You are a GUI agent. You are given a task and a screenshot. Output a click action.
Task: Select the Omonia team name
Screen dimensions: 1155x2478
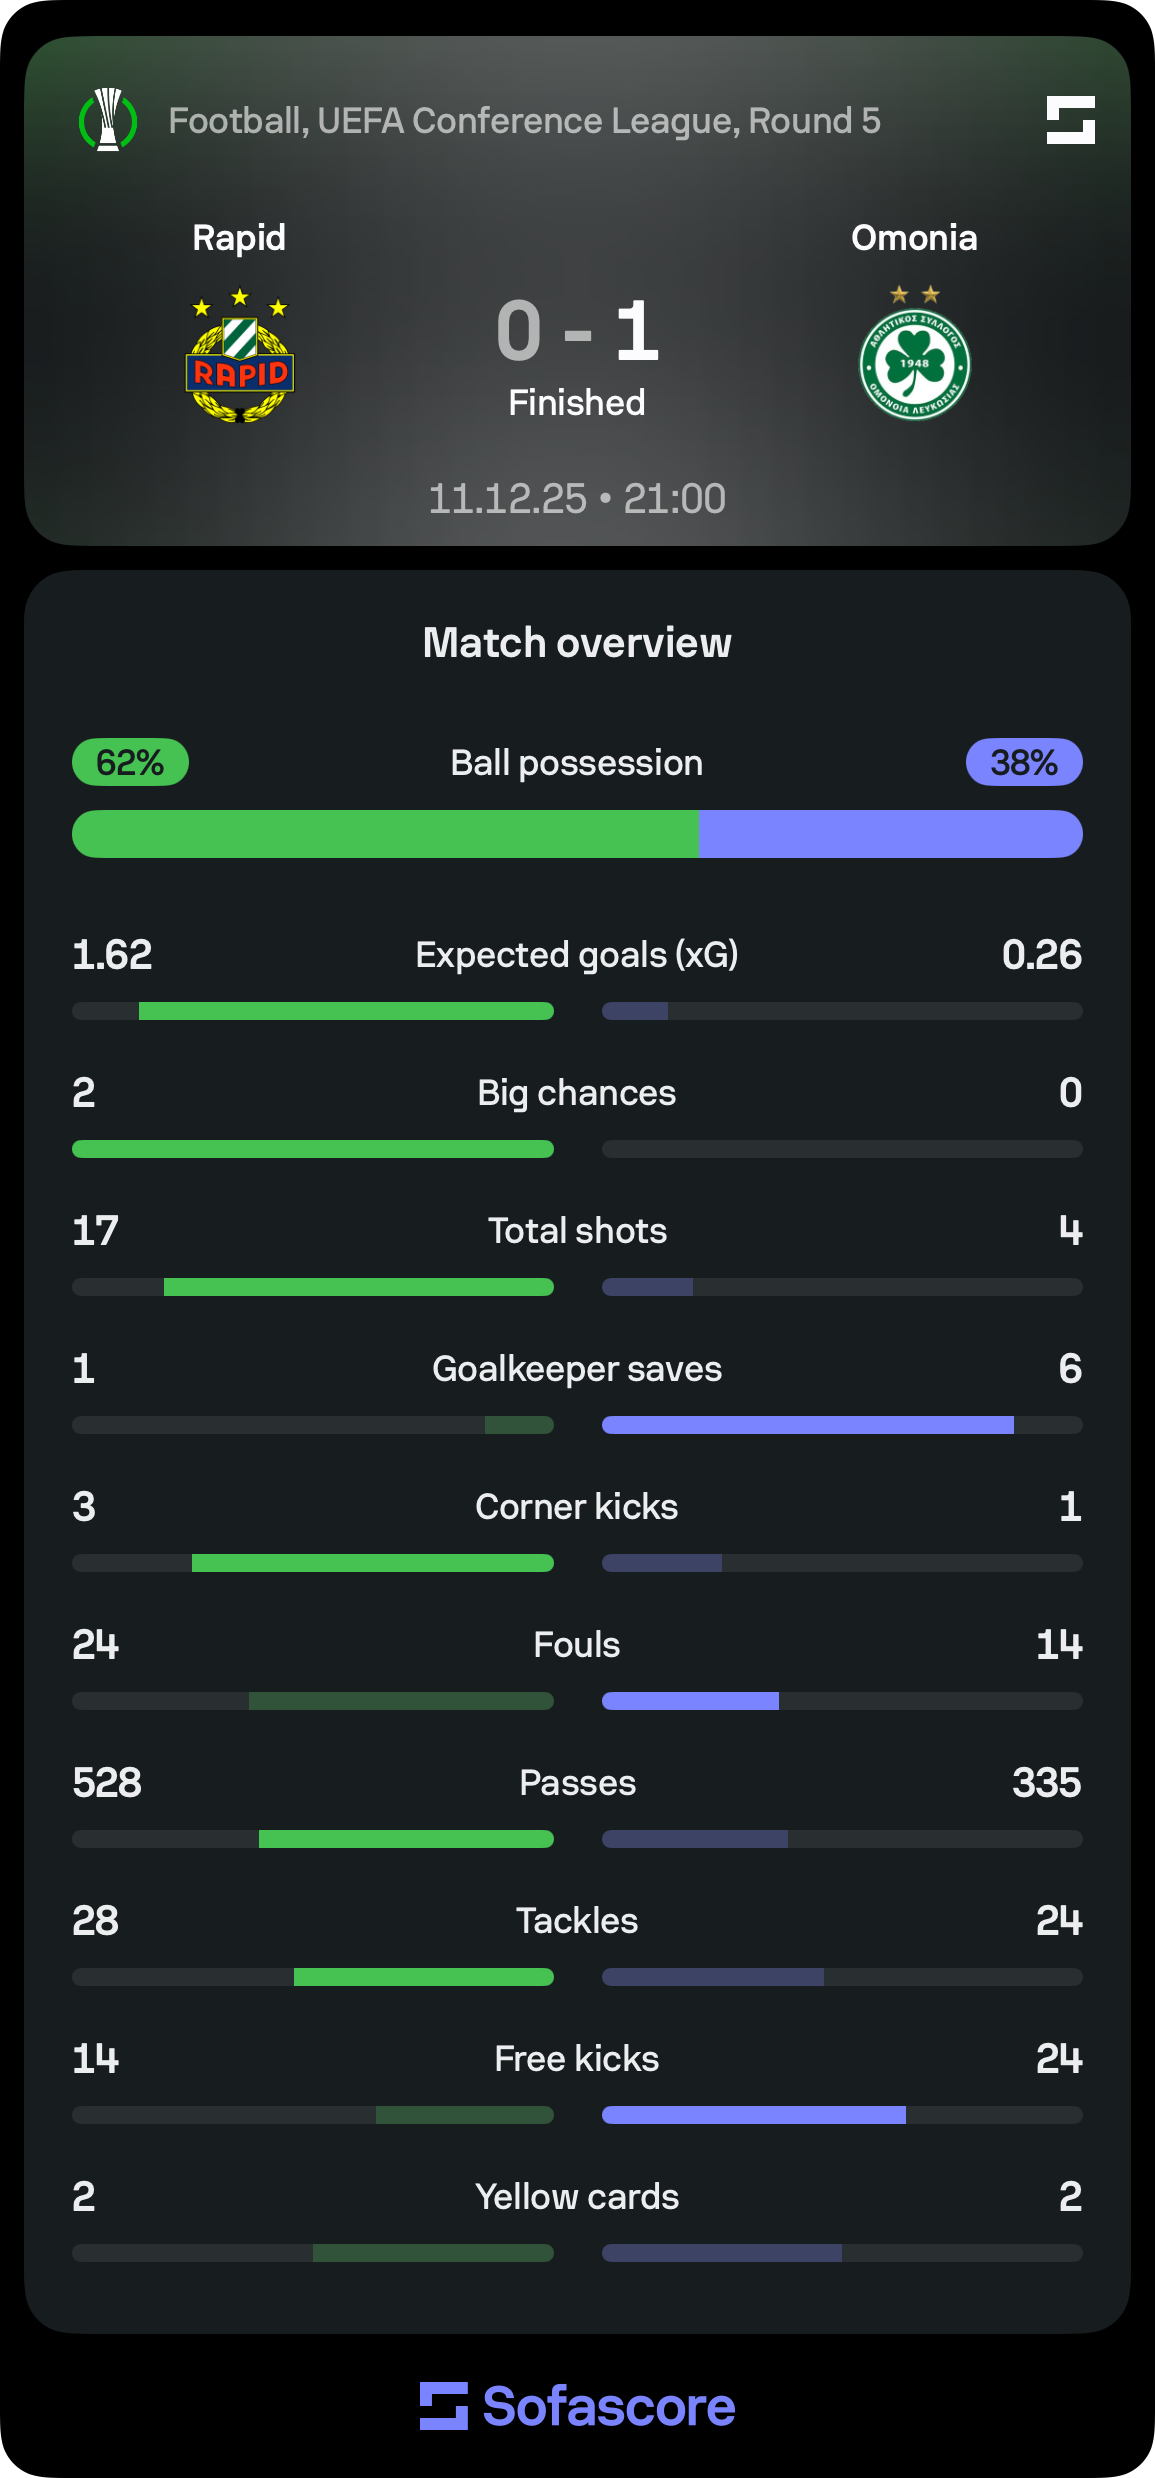coord(914,238)
